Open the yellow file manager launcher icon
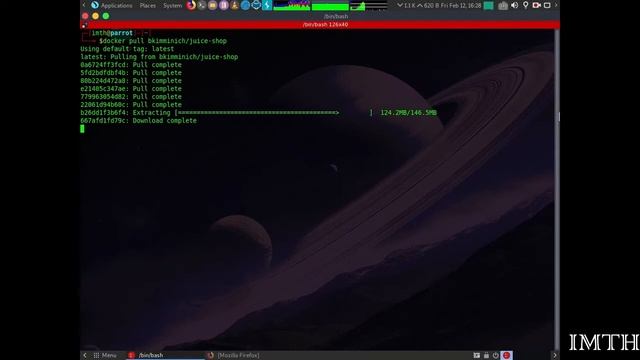This screenshot has width=640, height=360. click(x=212, y=5)
